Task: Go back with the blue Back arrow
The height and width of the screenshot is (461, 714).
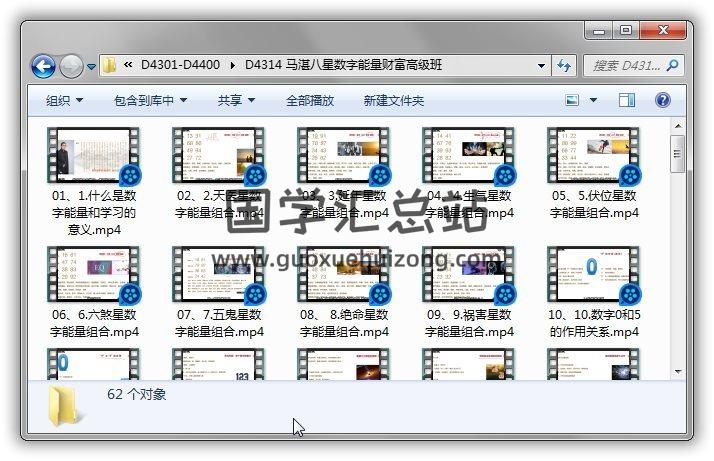Action: coord(43,67)
